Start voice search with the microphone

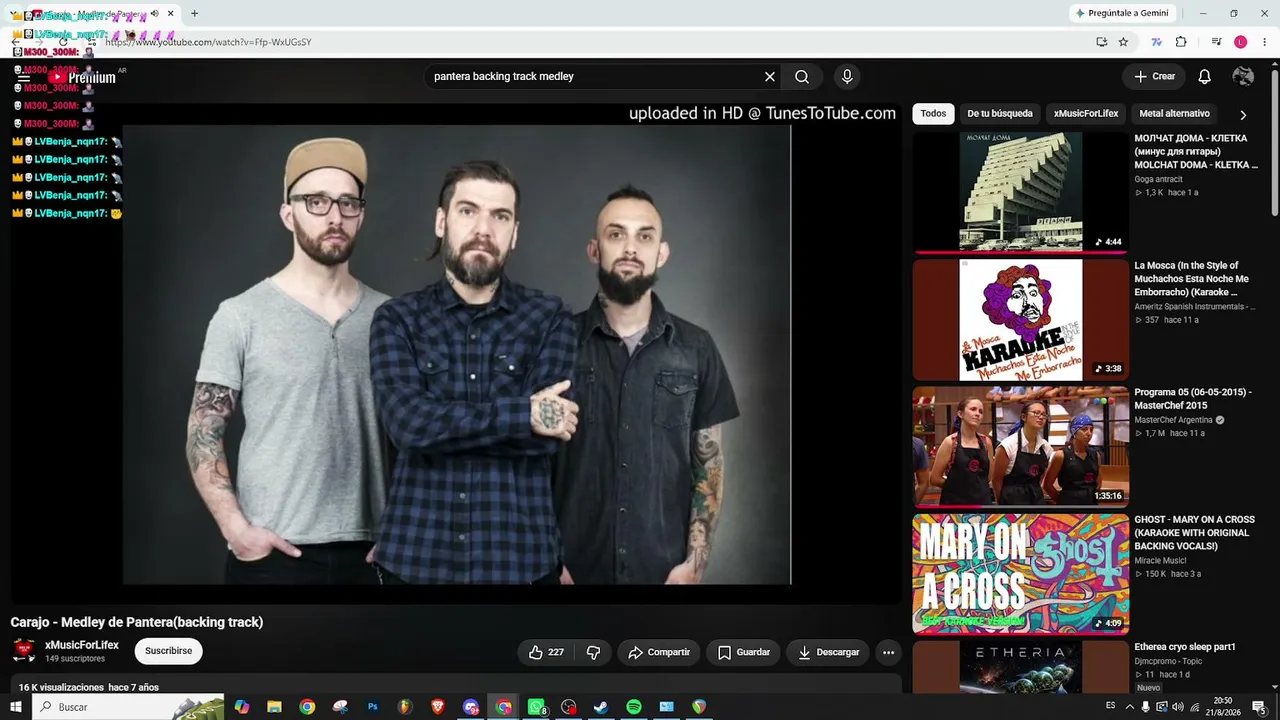pyautogui.click(x=847, y=77)
